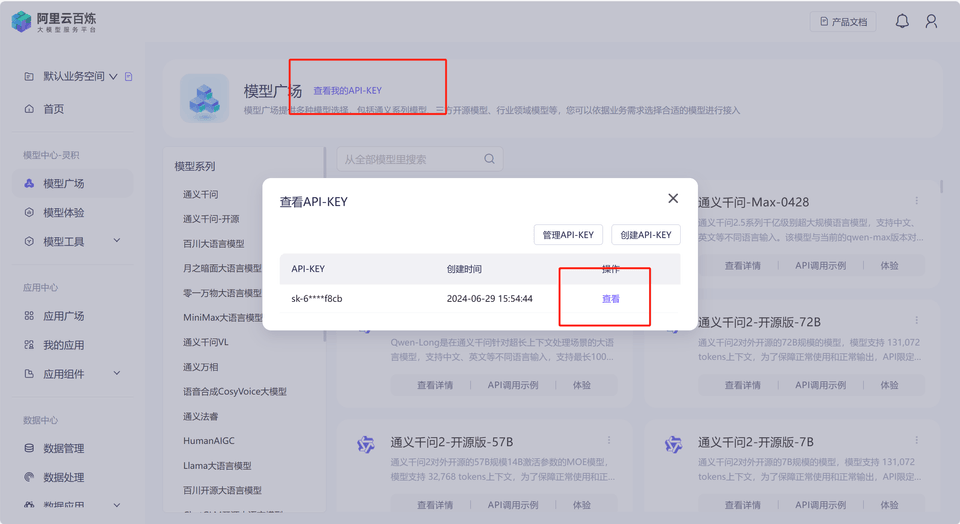960x524 pixels.
Task: Click the 首页 home icon
Action: (x=29, y=109)
